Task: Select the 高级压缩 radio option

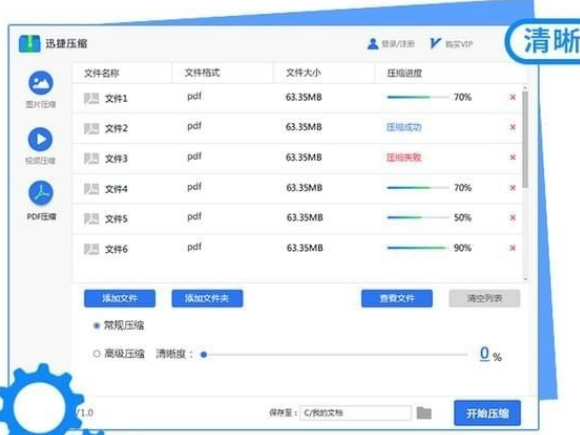Action: point(97,354)
